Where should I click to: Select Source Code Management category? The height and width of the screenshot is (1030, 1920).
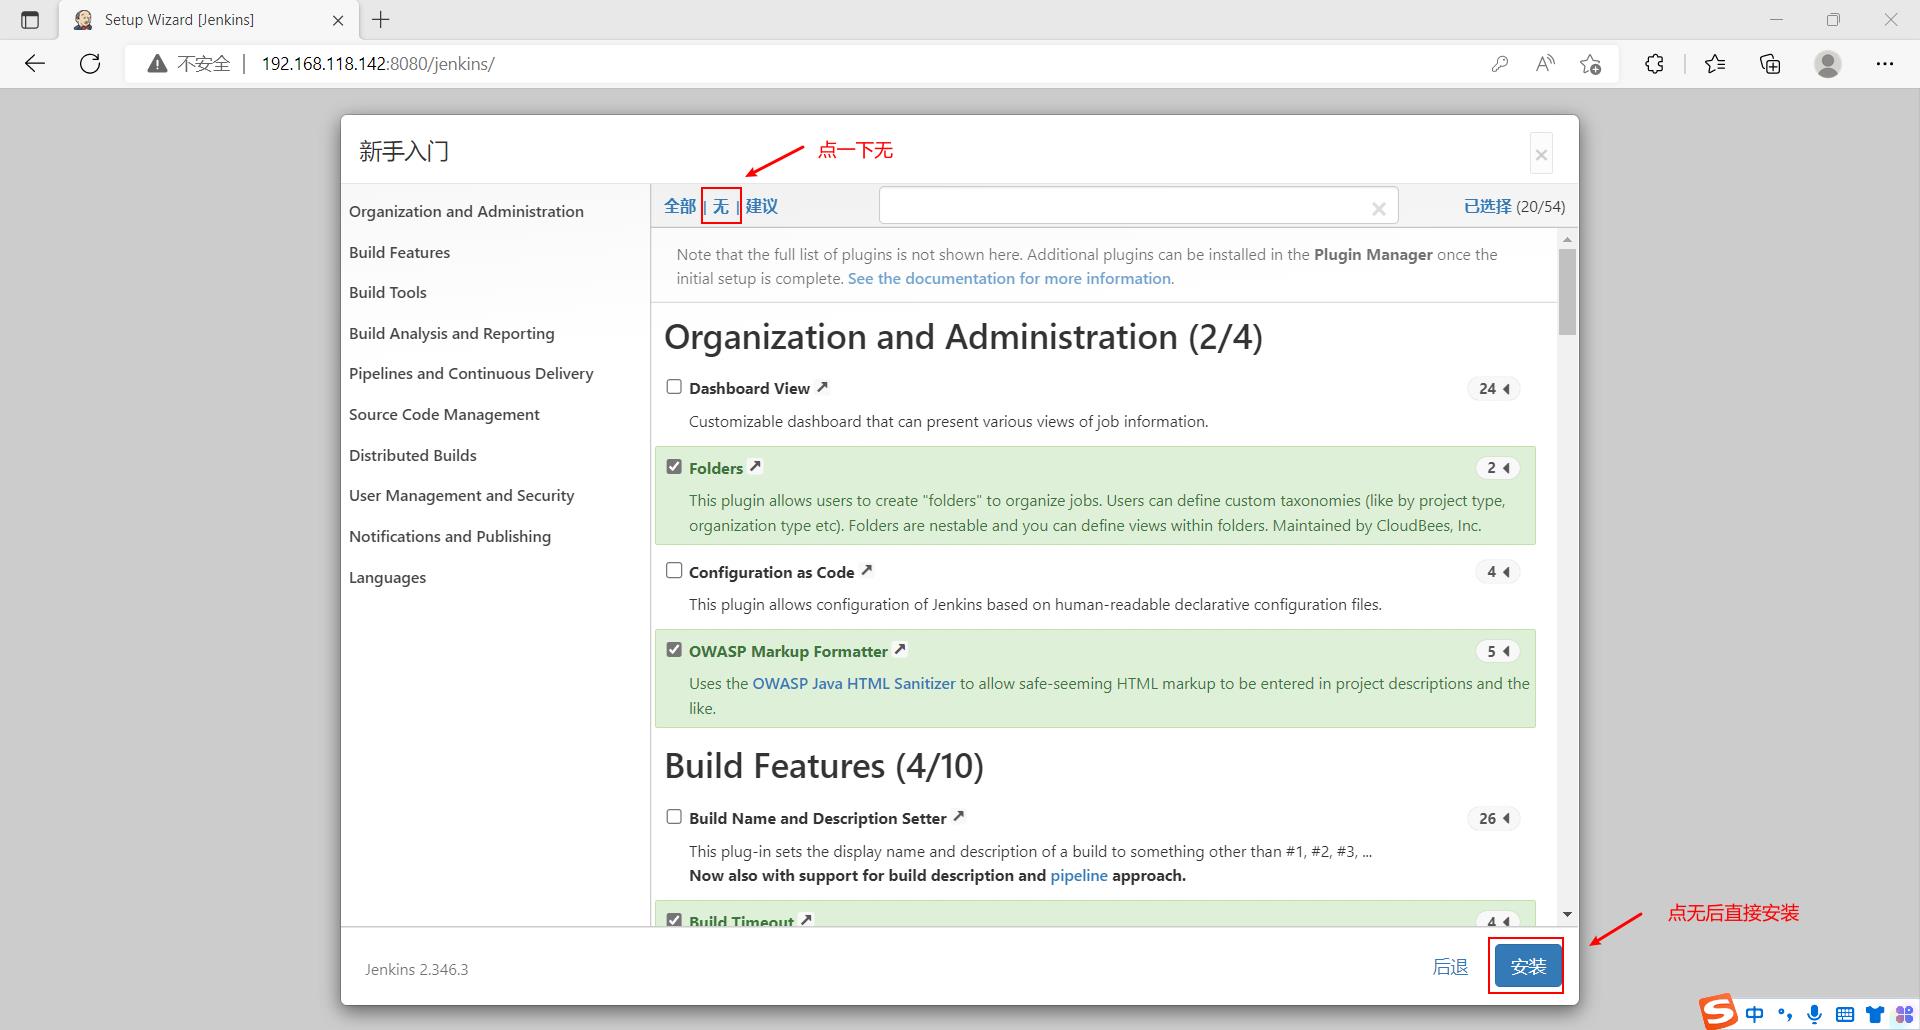[444, 414]
